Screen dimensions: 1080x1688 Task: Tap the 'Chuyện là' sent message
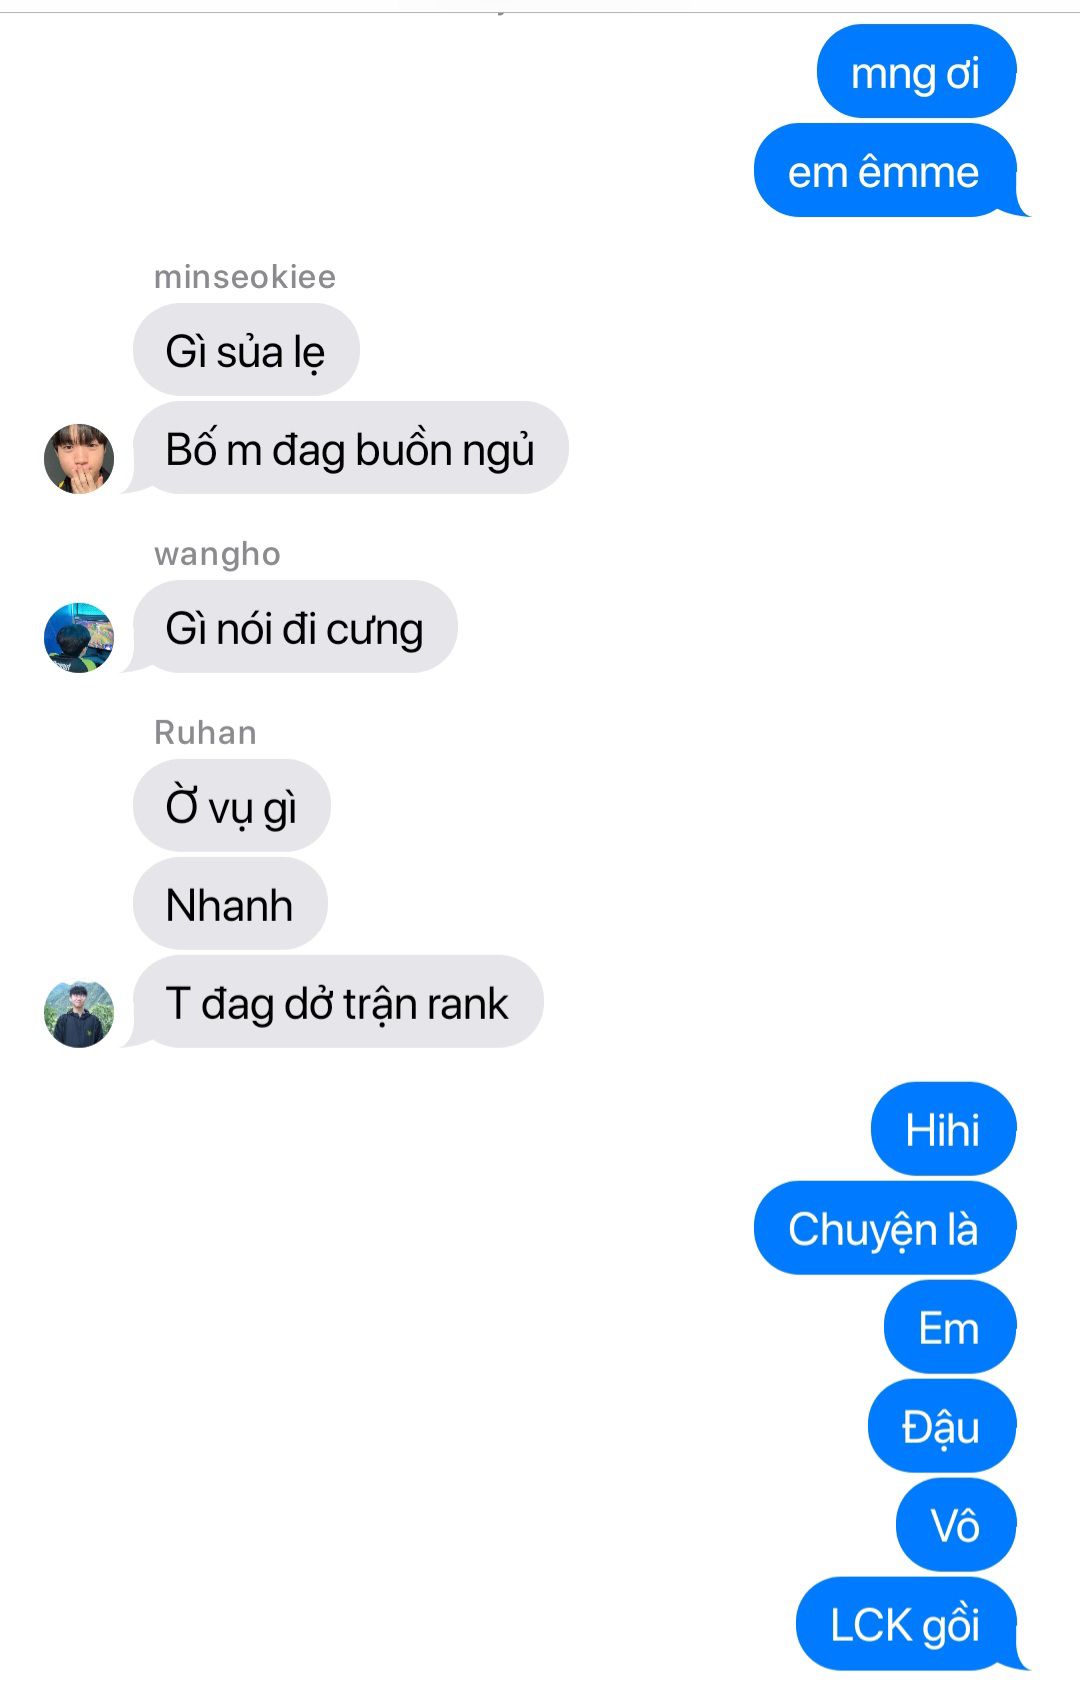tap(885, 1228)
